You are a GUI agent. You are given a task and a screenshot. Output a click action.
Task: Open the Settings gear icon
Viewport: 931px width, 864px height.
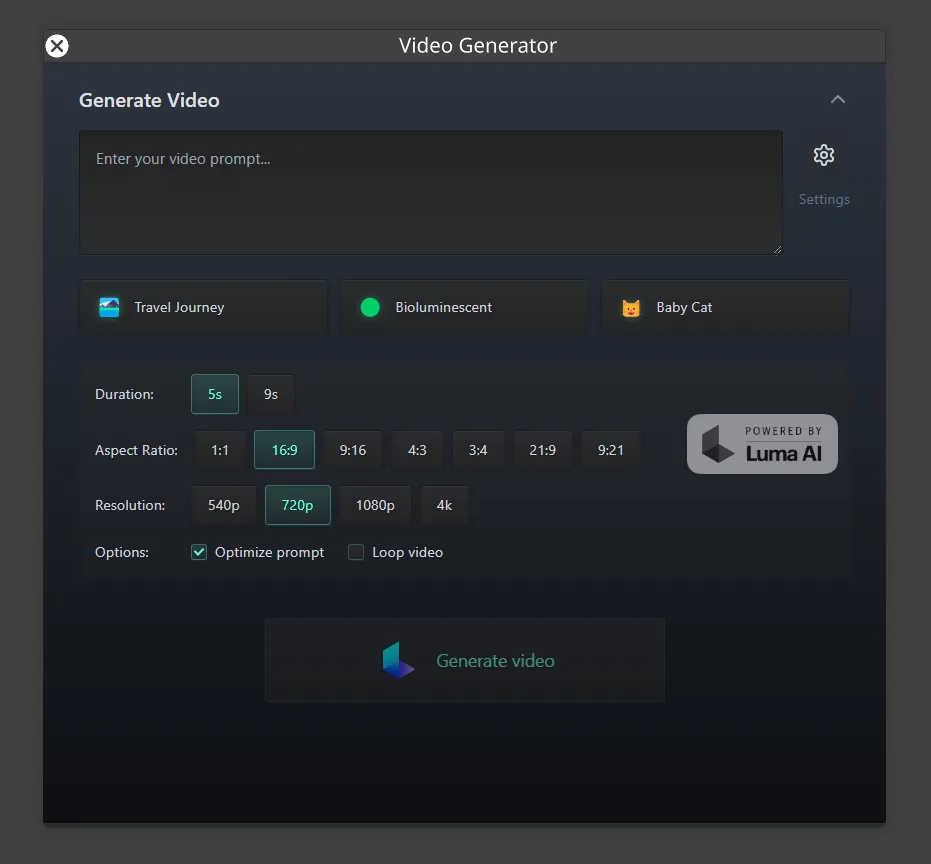[x=823, y=155]
